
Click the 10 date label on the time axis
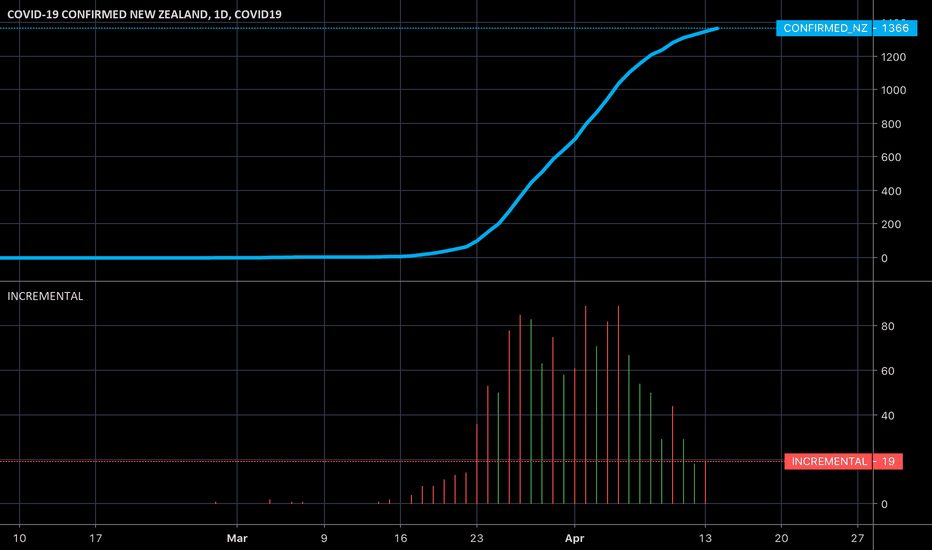20,538
